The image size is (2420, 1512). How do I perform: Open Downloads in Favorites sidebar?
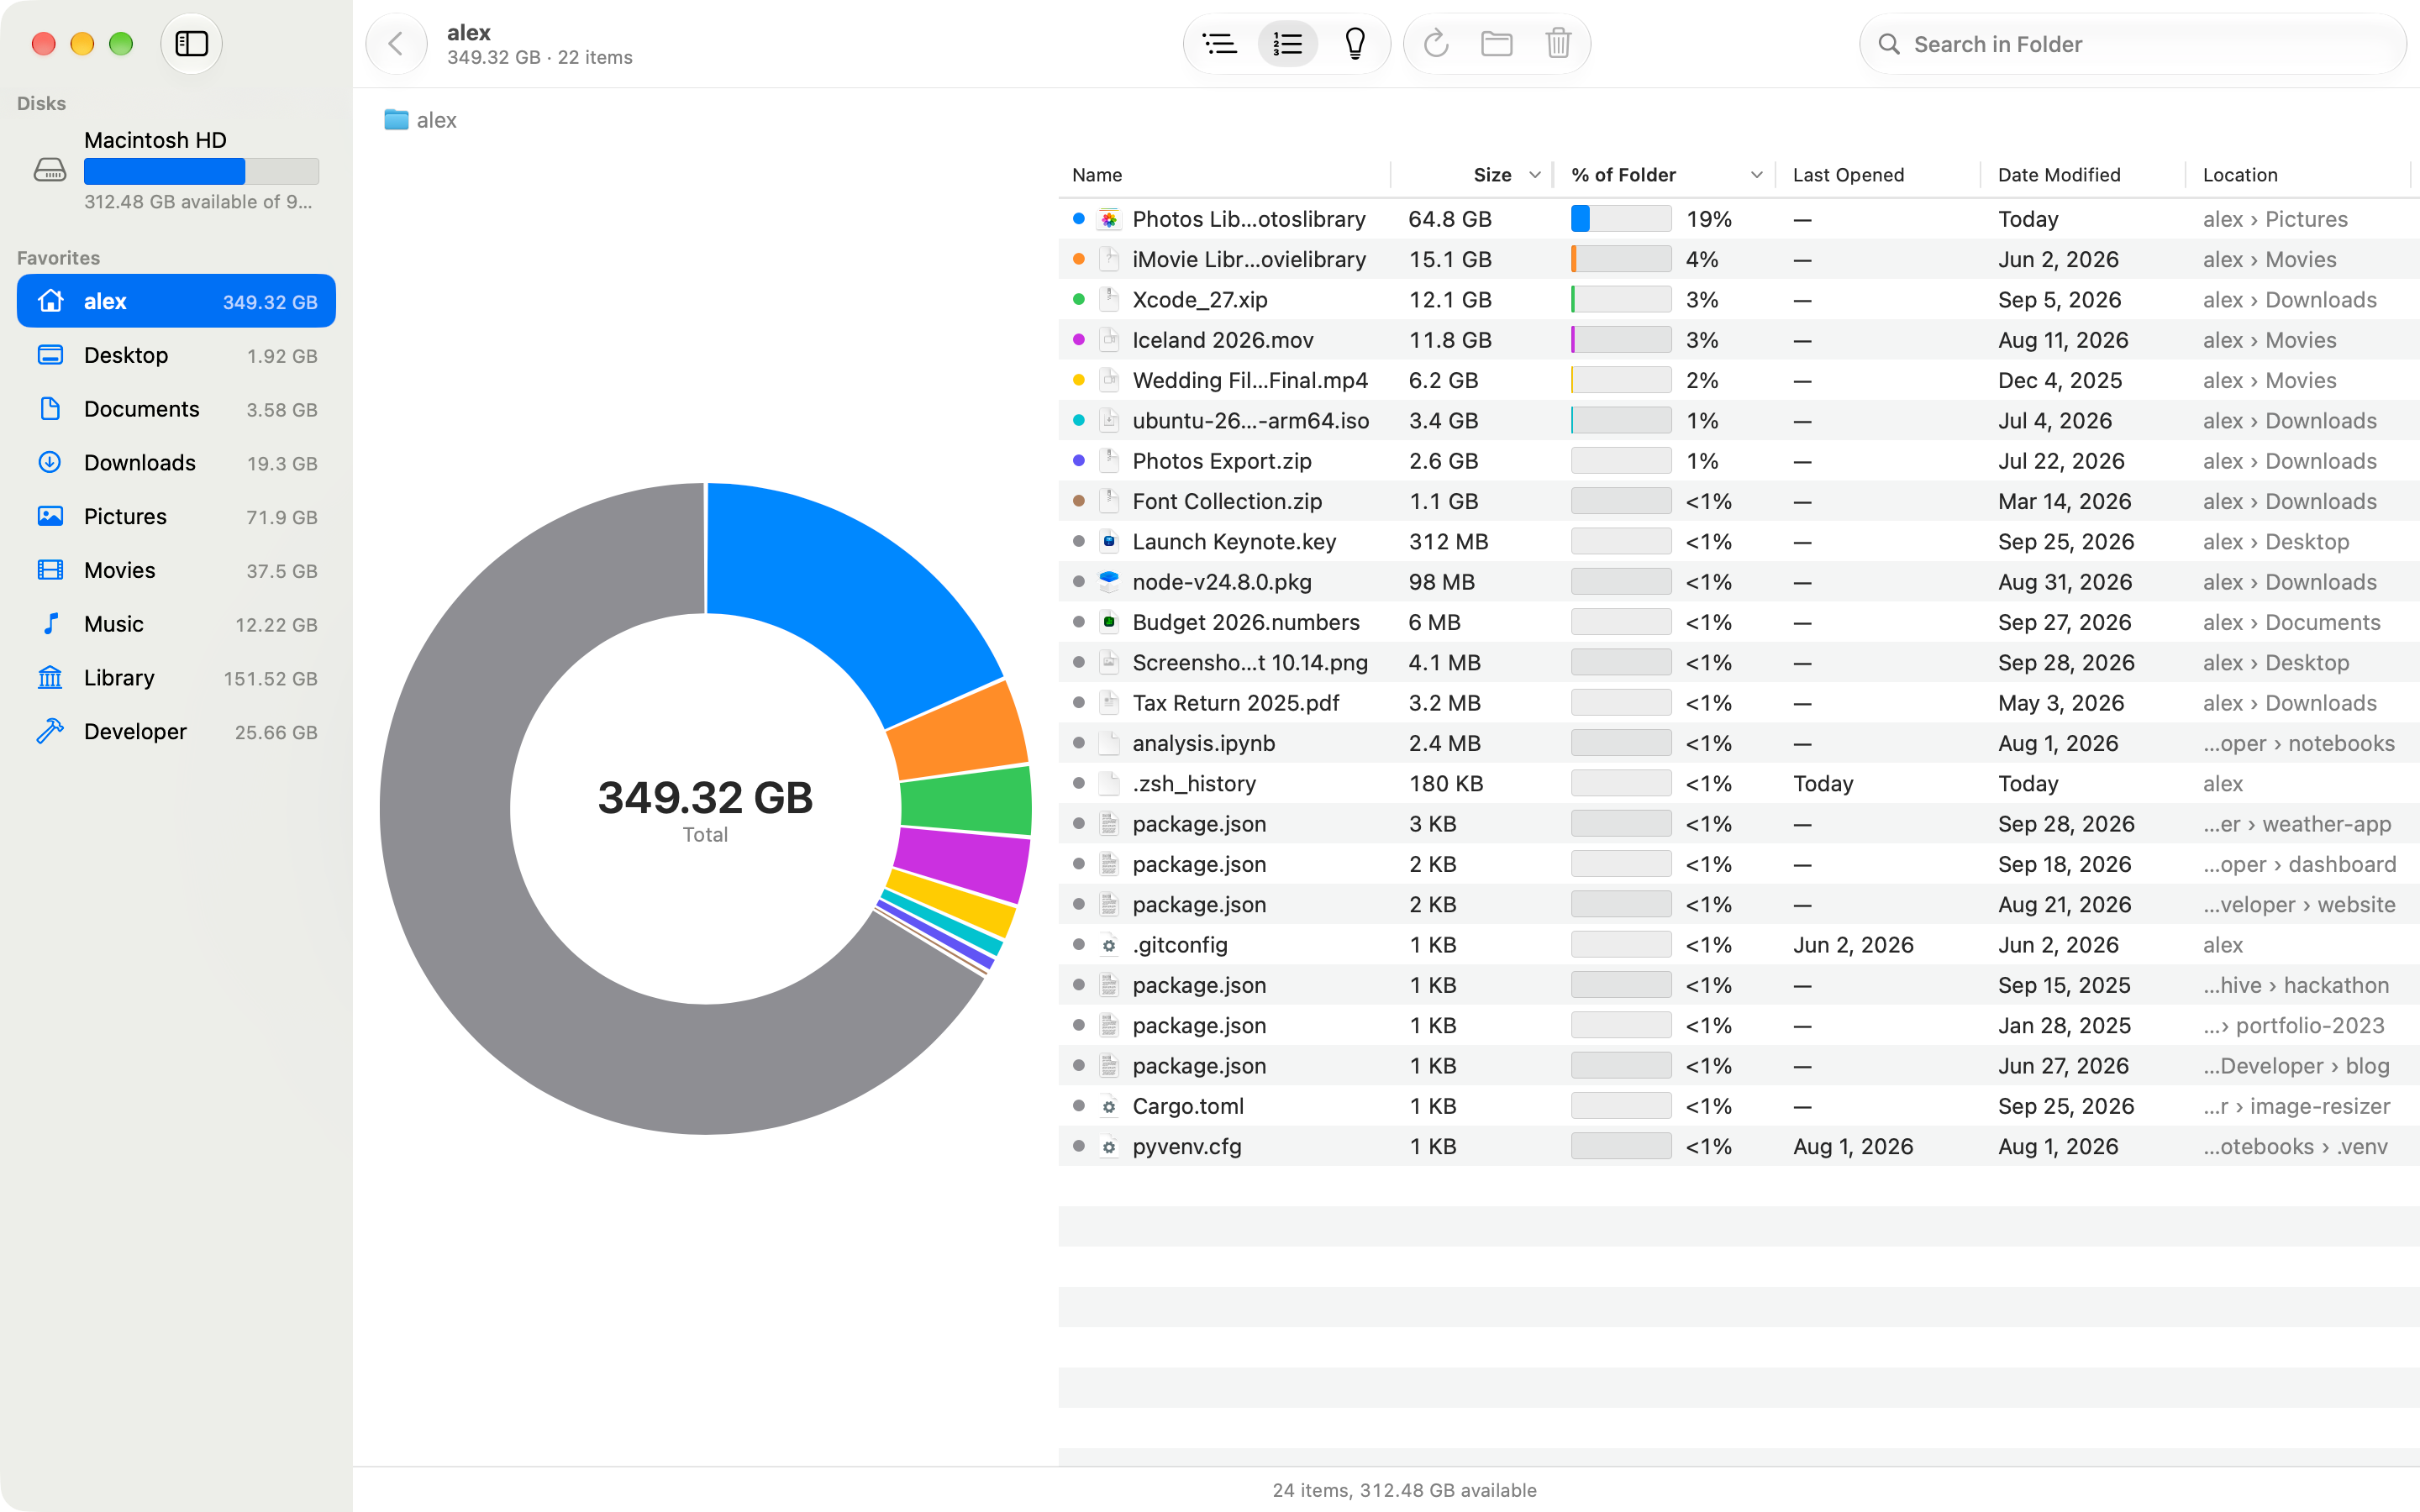click(176, 463)
